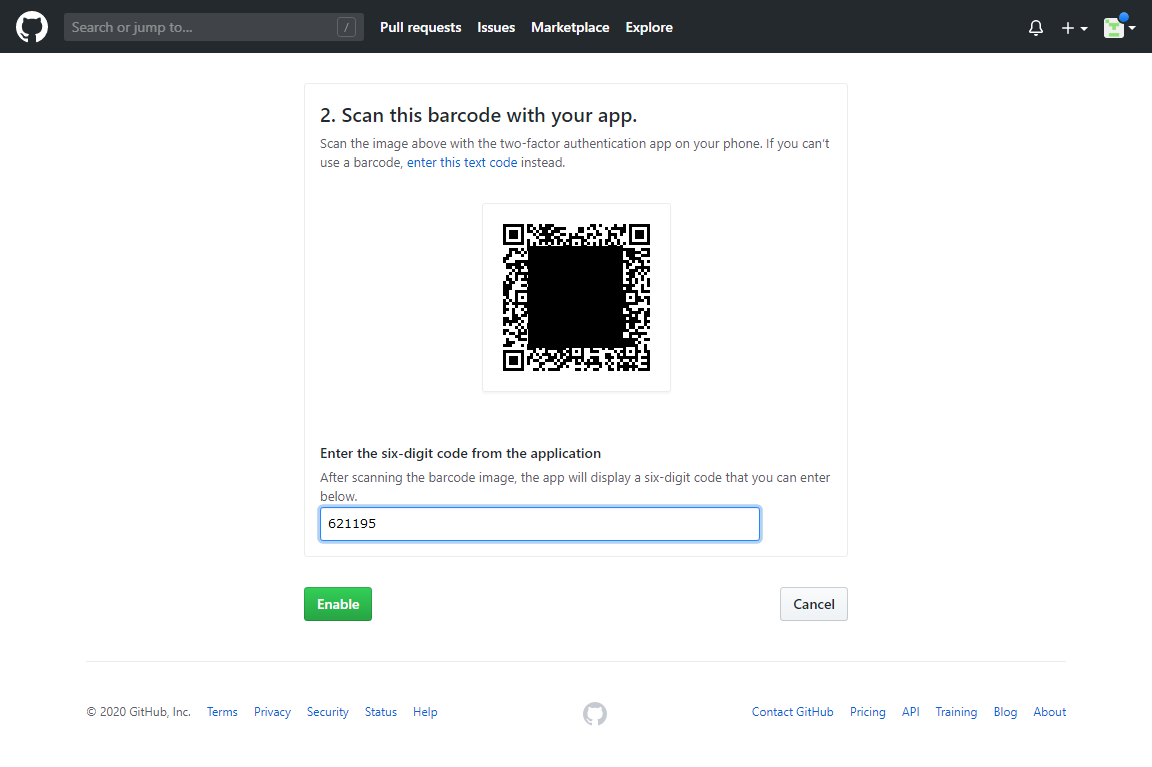The image size is (1152, 767).
Task: Click the footer GitHub mark icon
Action: tap(595, 713)
